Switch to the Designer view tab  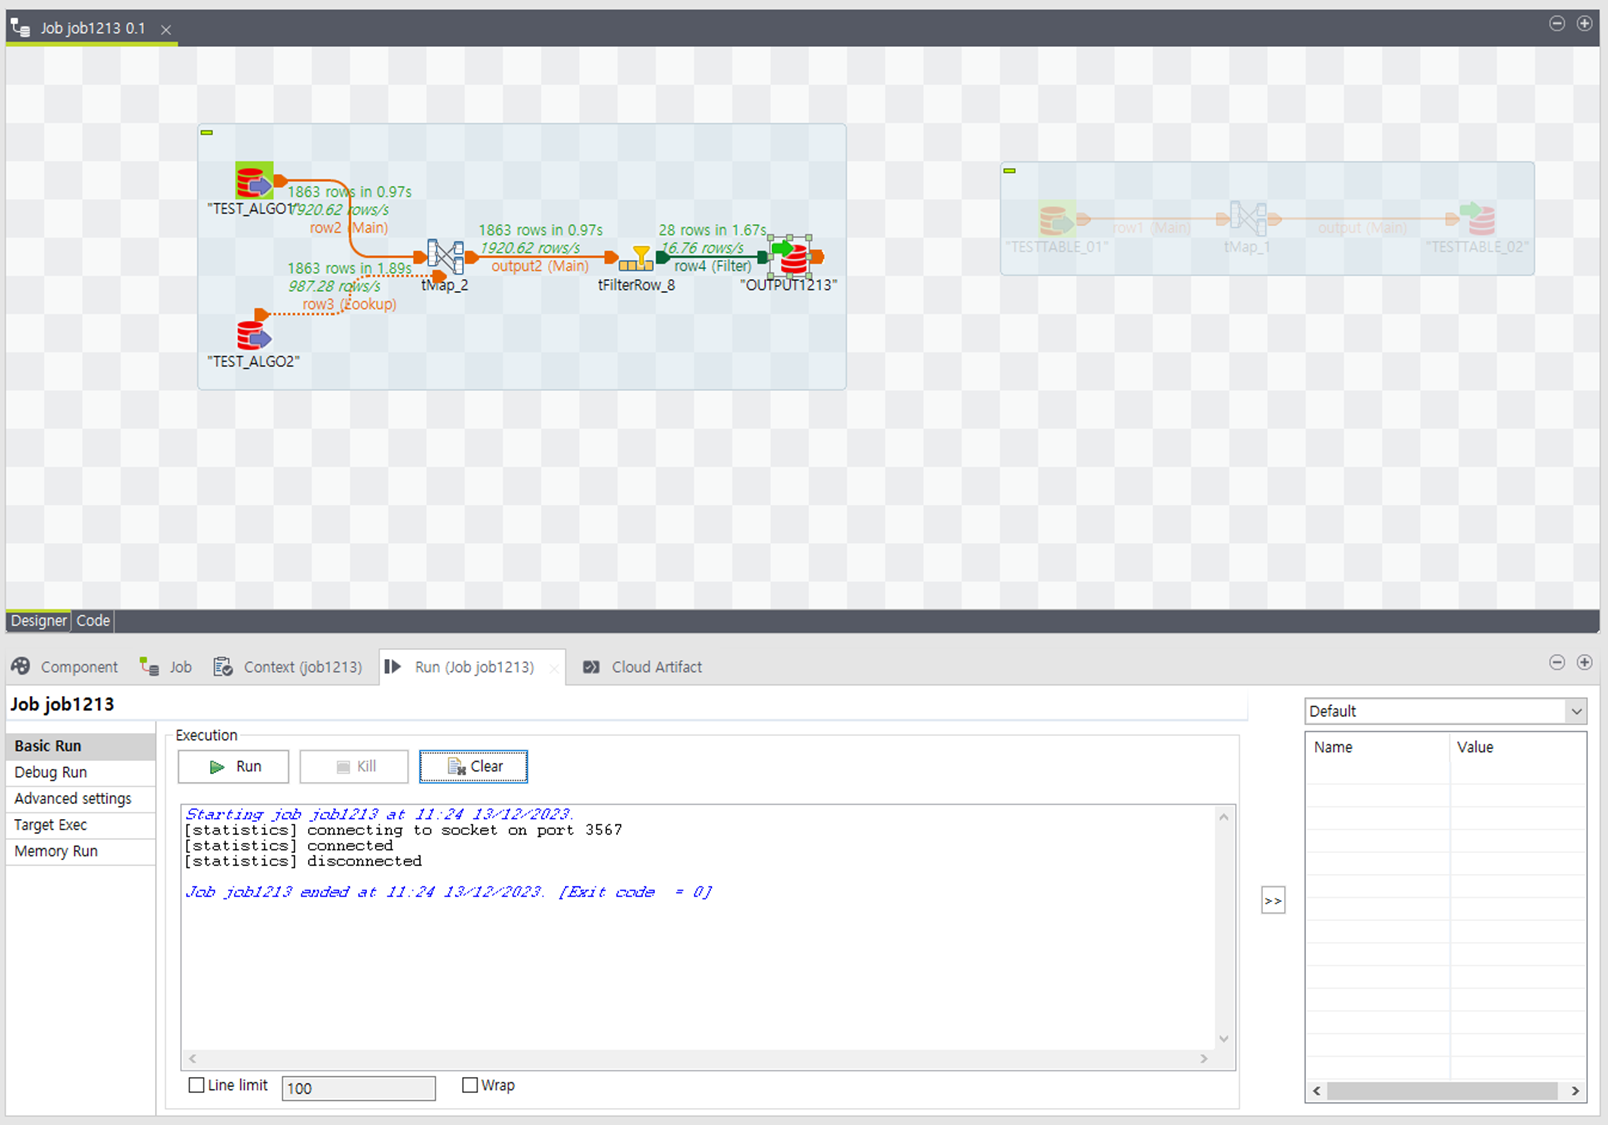pos(39,621)
